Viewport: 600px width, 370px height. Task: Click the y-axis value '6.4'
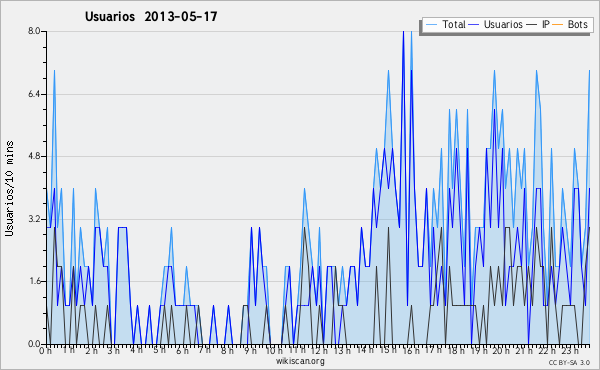pos(34,94)
